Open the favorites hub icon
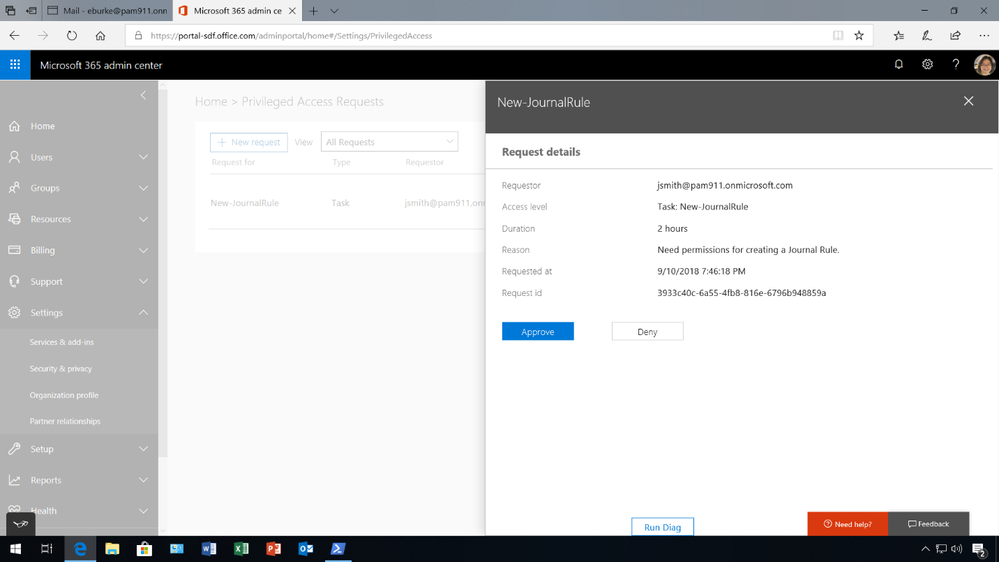Image resolution: width=999 pixels, height=562 pixels. [898, 36]
